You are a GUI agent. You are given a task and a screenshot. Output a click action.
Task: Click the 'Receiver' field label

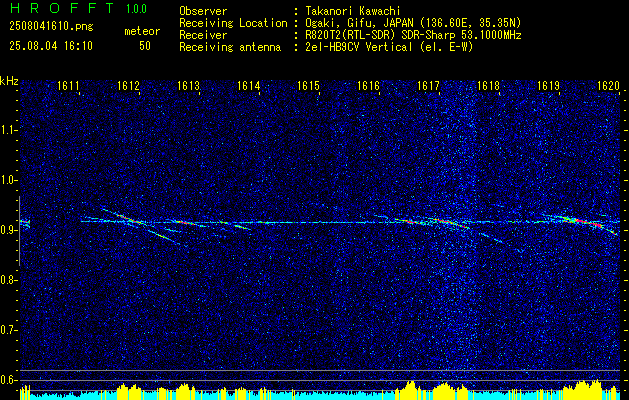tap(203, 35)
